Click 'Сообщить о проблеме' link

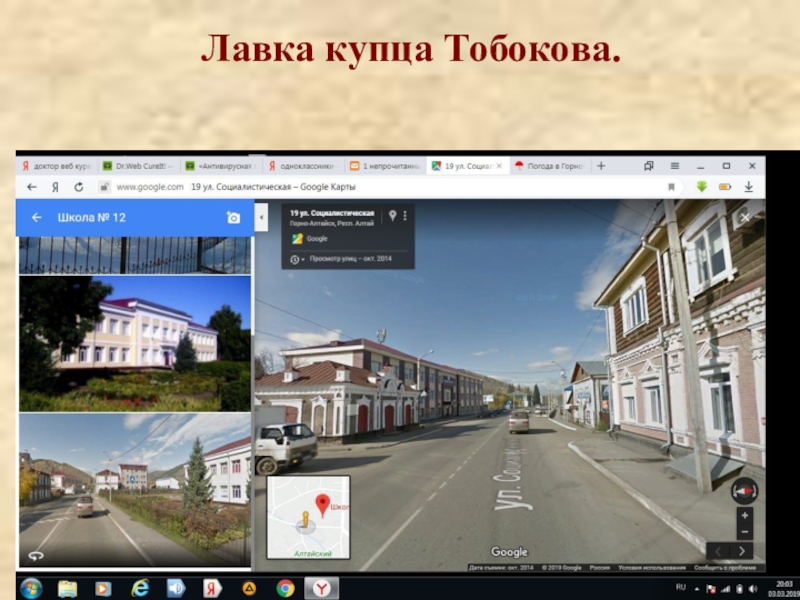[x=725, y=567]
